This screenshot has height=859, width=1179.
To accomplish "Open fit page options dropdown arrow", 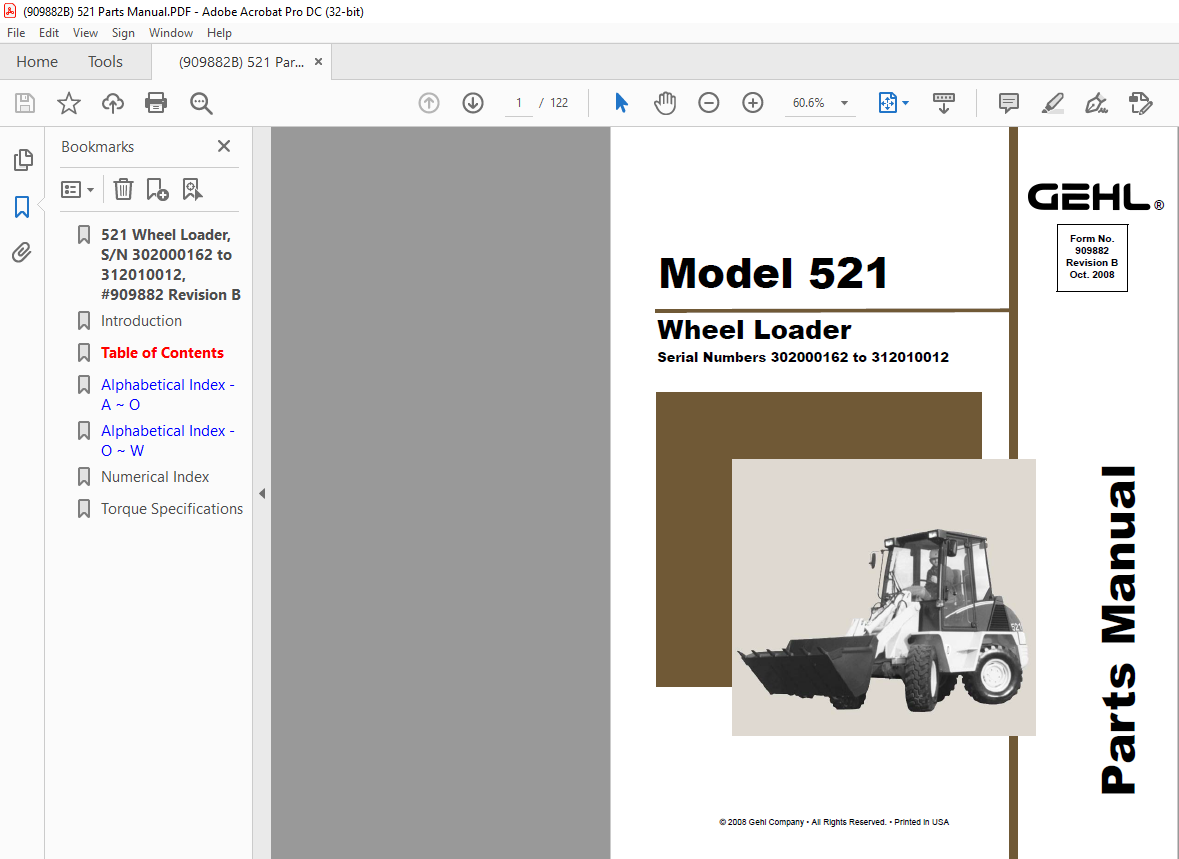I will pos(905,103).
